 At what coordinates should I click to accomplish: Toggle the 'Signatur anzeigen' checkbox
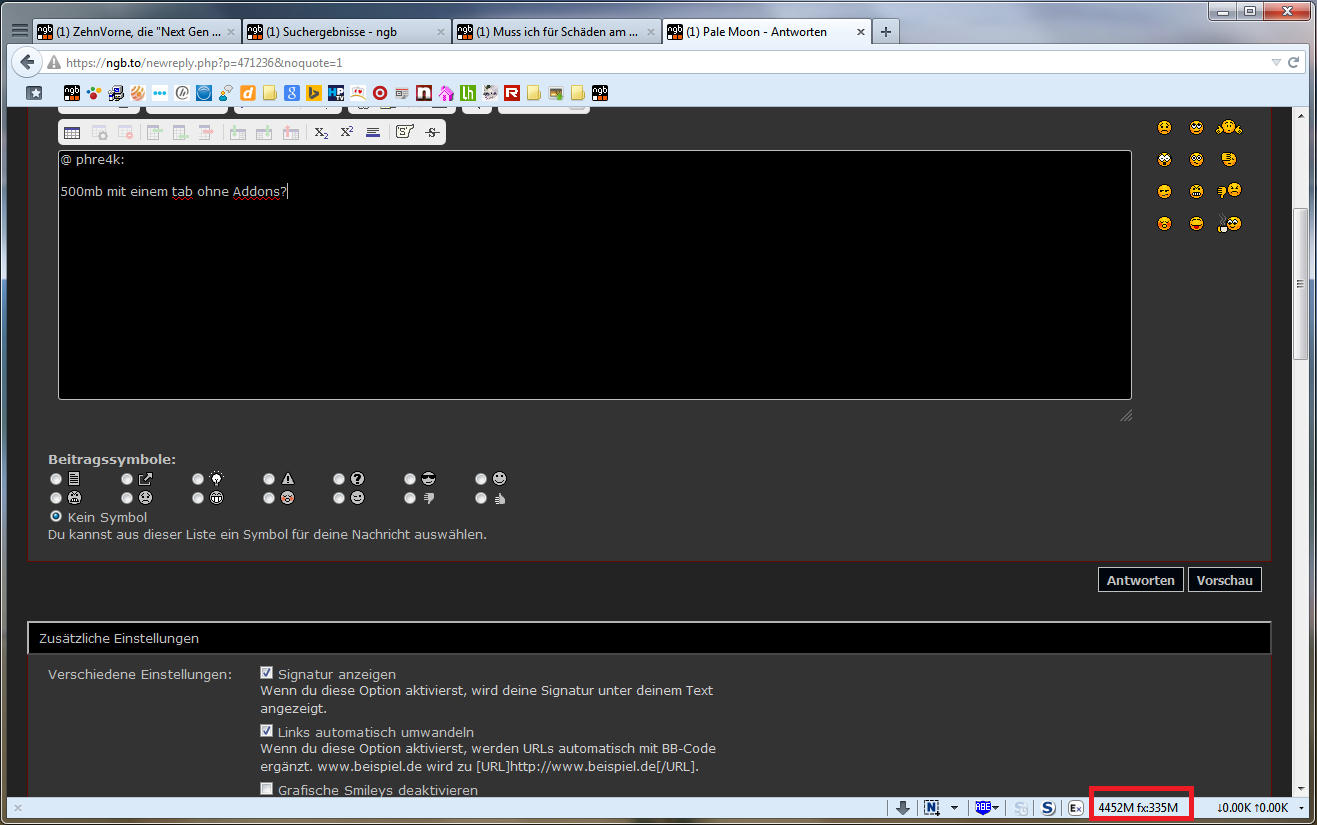[267, 673]
